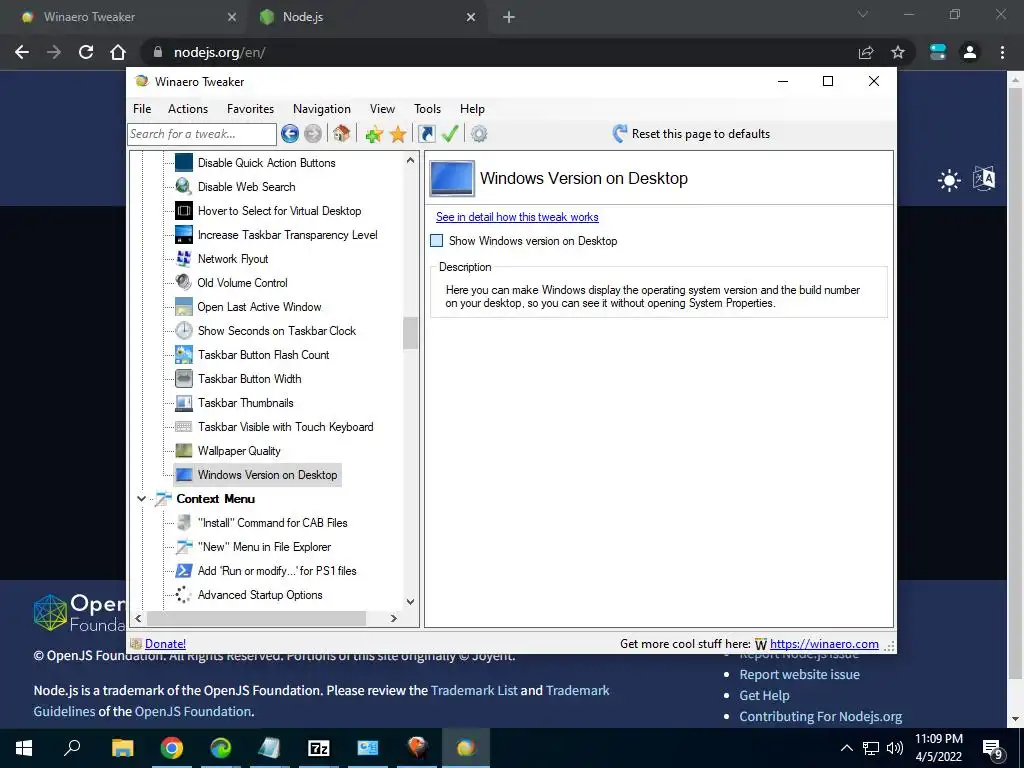Open favorites via gold star toolbar icon
Image resolution: width=1024 pixels, height=768 pixels.
tap(398, 135)
